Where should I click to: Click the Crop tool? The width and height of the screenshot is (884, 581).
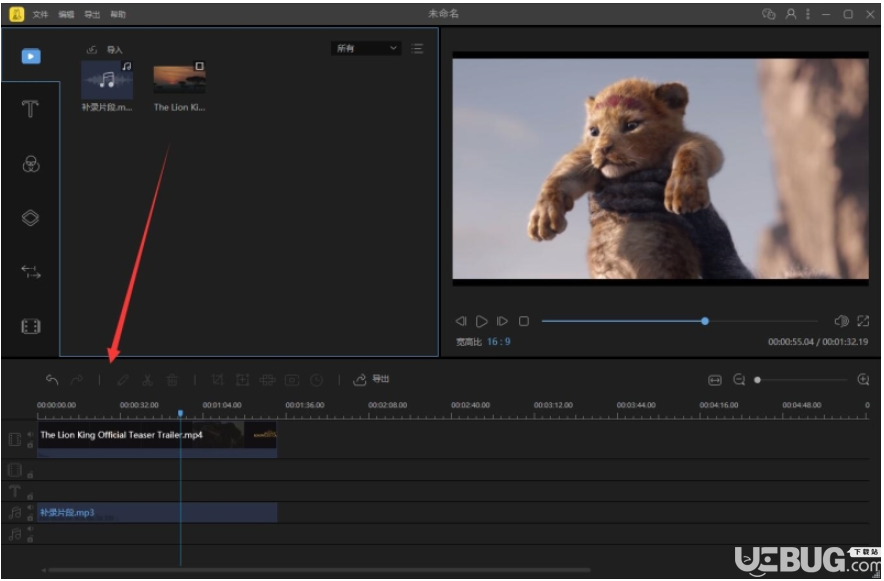click(x=218, y=380)
